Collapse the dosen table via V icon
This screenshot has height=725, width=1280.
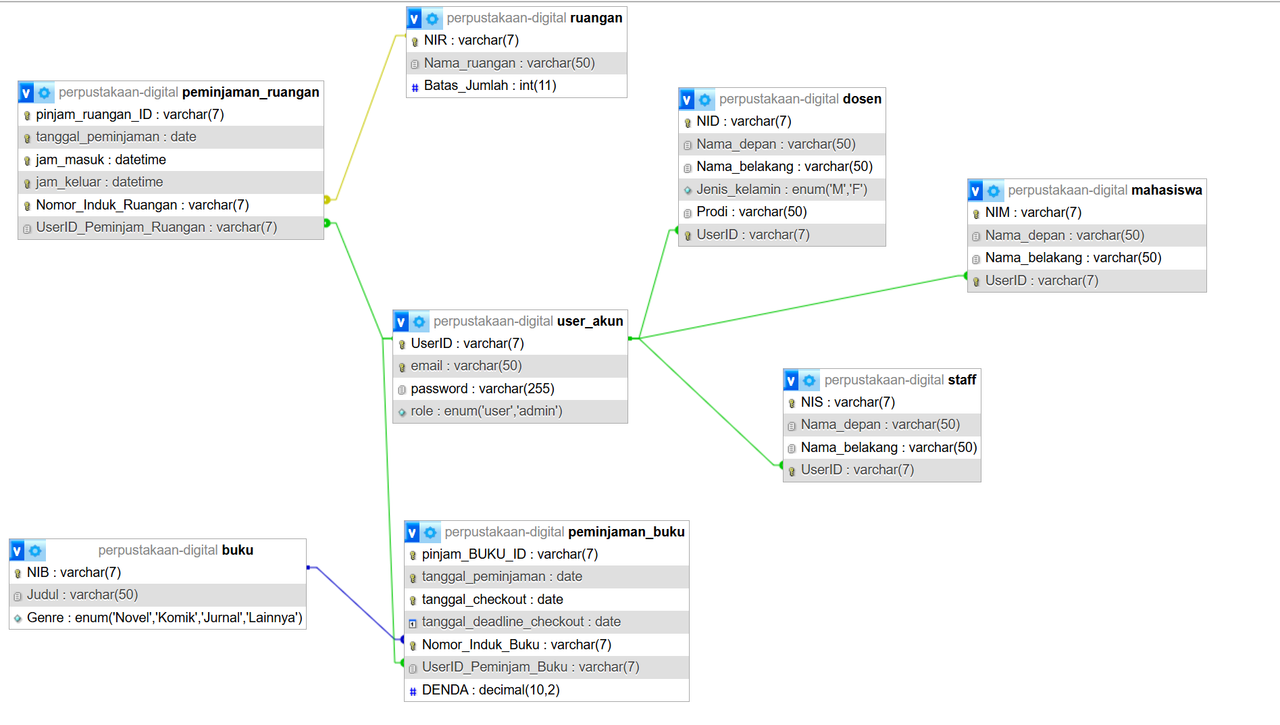coord(687,99)
